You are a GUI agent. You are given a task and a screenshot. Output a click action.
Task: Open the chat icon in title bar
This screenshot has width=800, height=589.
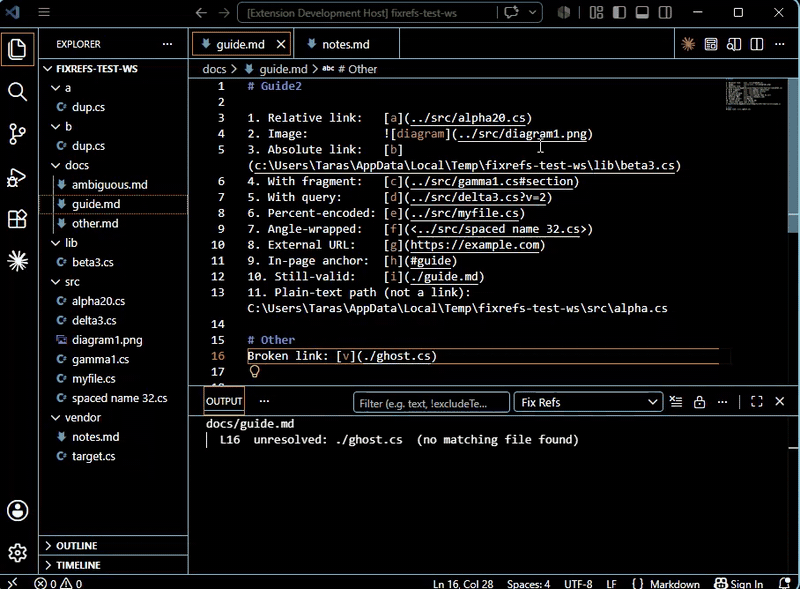[x=511, y=12]
